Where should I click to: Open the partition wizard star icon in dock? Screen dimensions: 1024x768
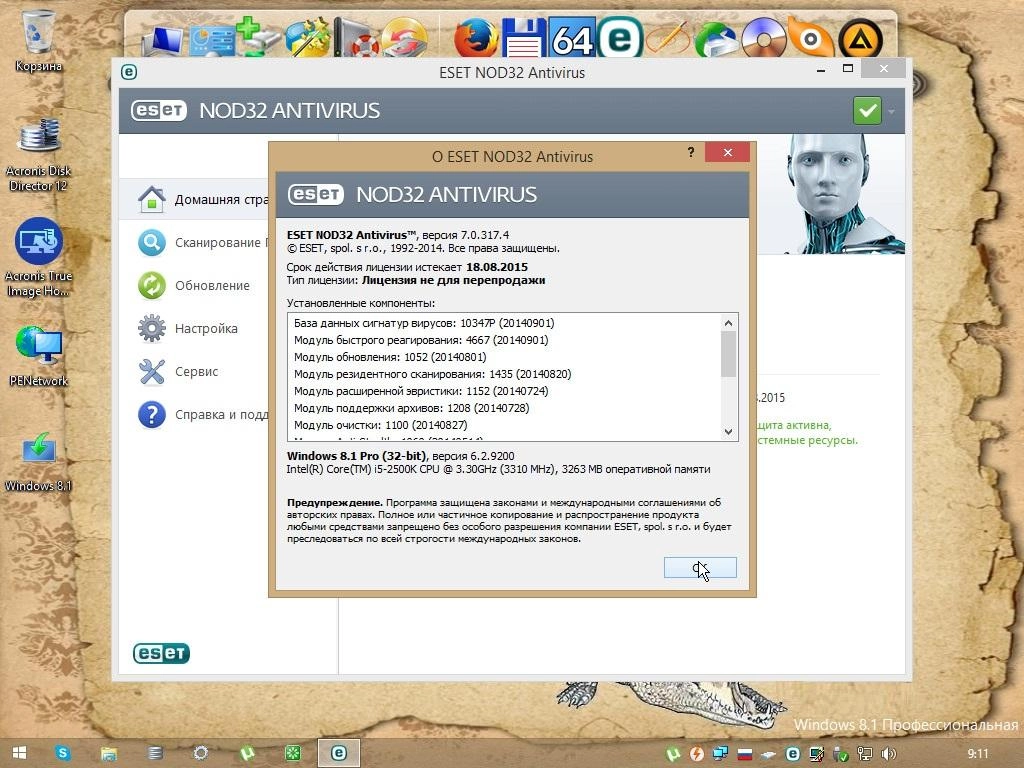(x=307, y=38)
